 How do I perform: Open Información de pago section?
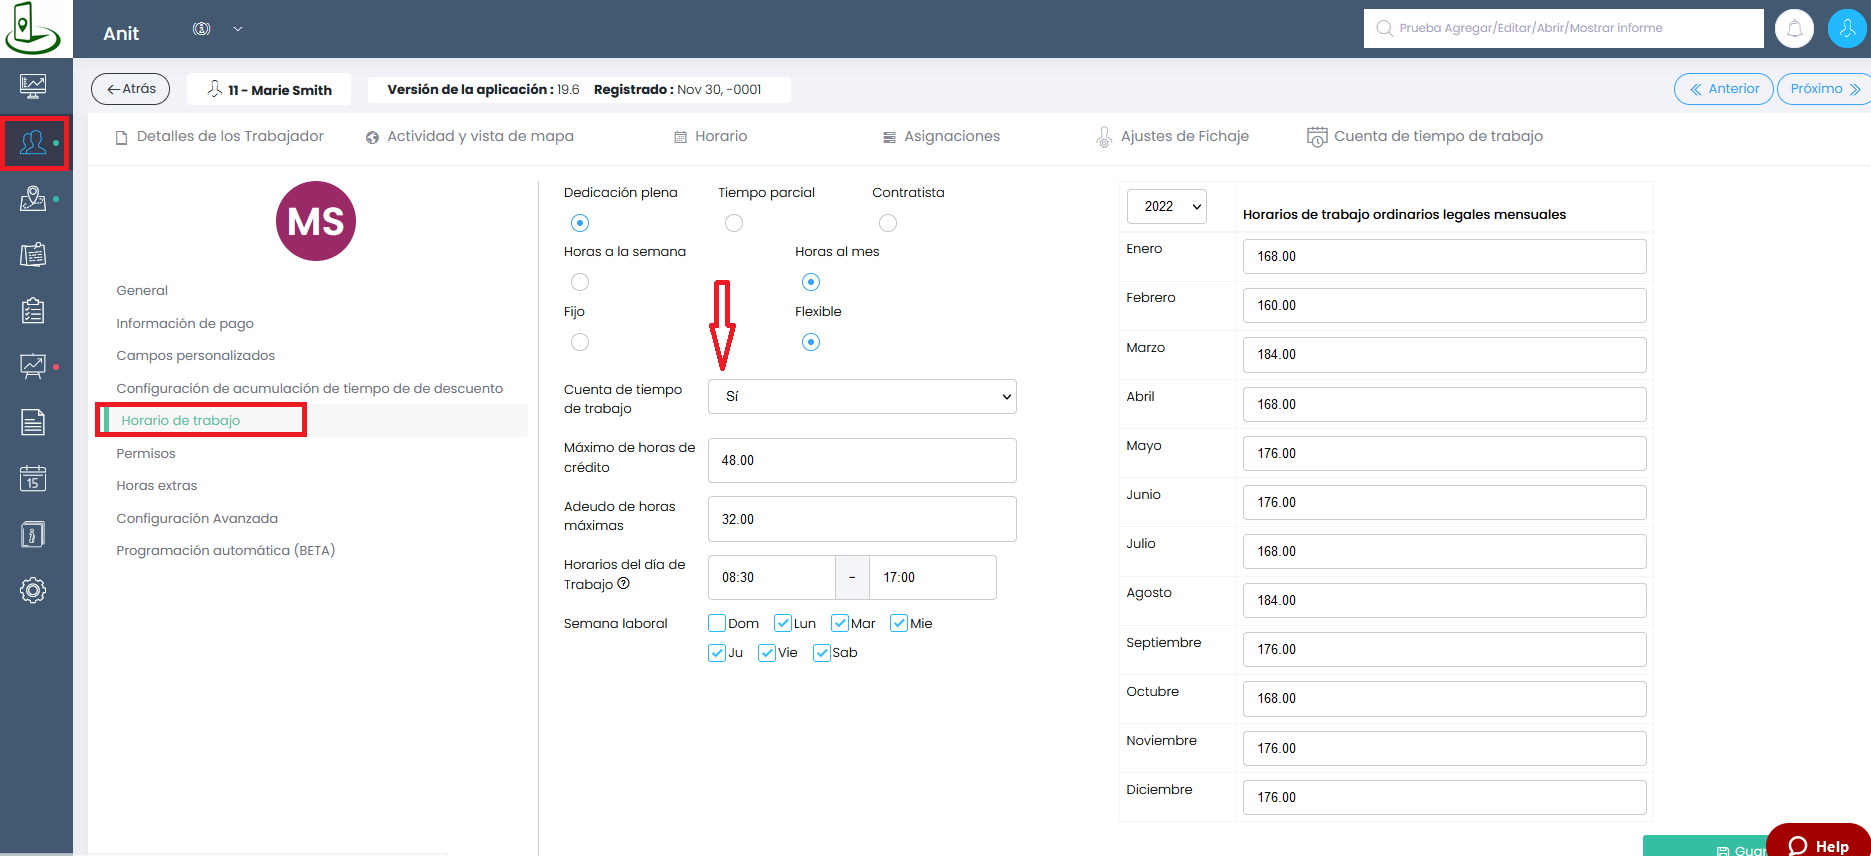[x=185, y=323]
